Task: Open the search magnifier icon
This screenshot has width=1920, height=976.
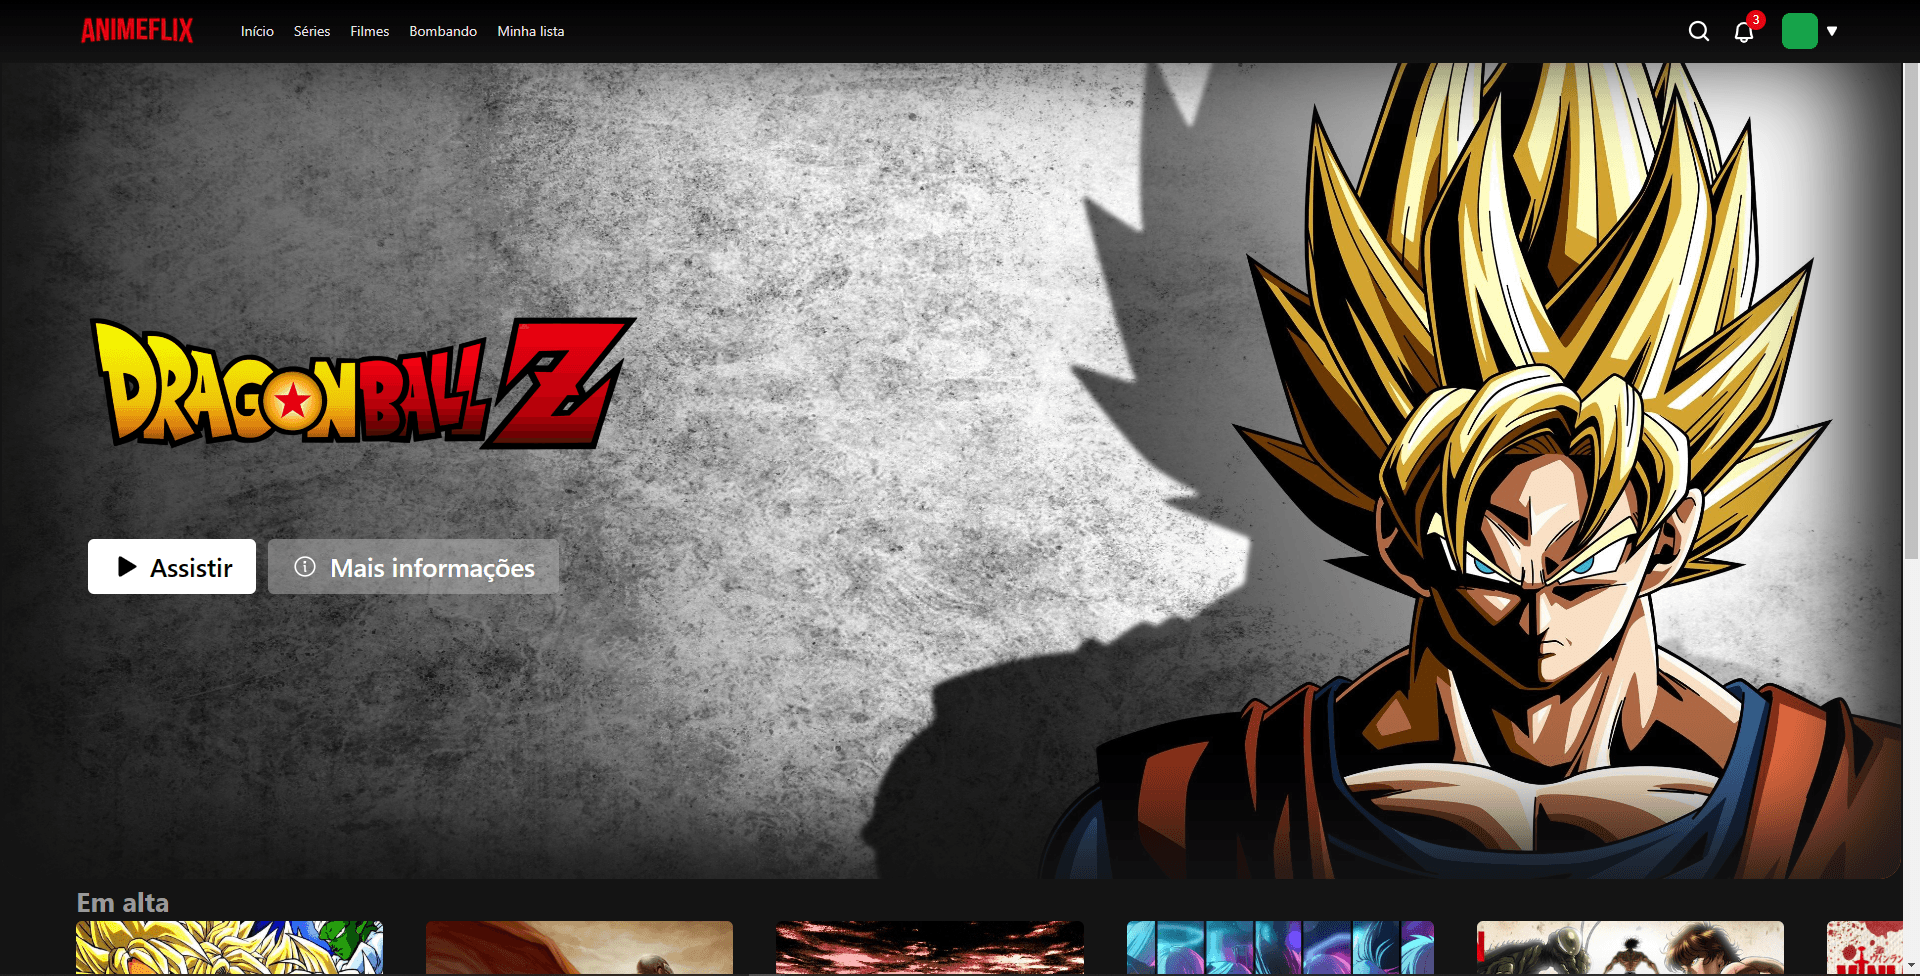Action: [x=1698, y=31]
